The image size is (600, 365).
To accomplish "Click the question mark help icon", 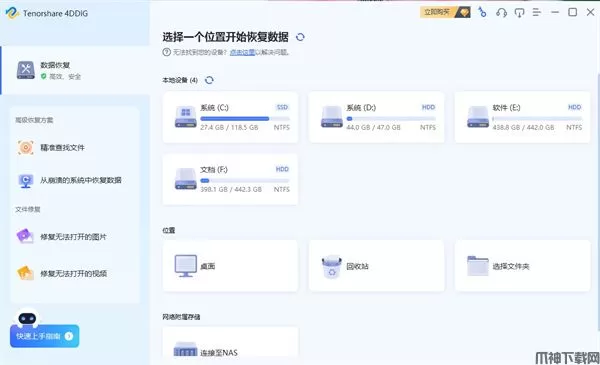I will pos(166,52).
